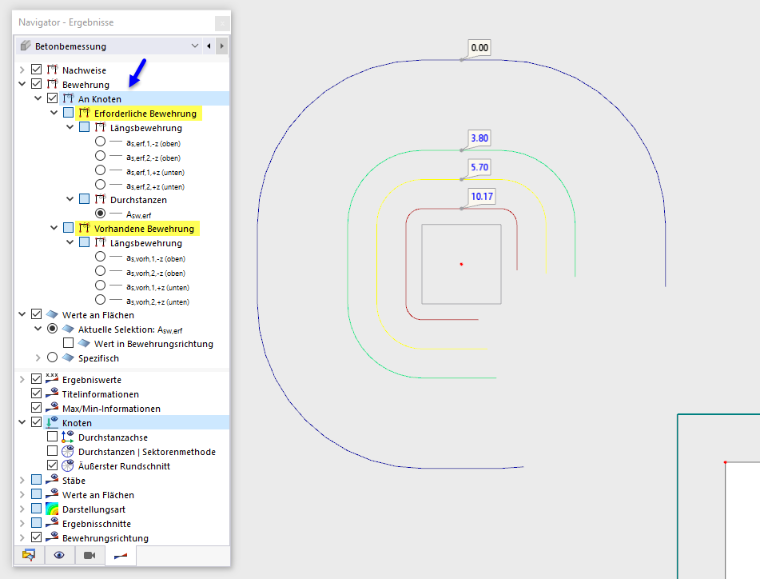760x579 pixels.
Task: Click the Stäbe icon
Action: 52,480
